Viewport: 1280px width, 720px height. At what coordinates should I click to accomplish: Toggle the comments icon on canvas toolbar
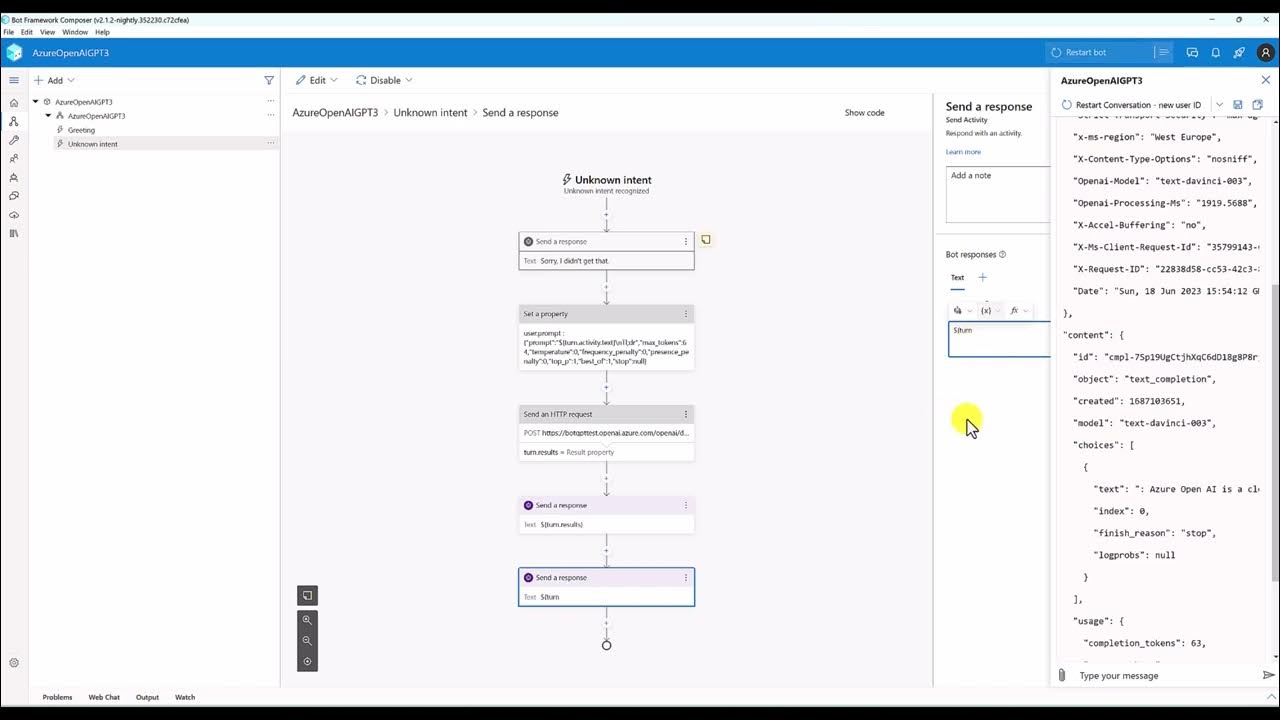pyautogui.click(x=307, y=595)
